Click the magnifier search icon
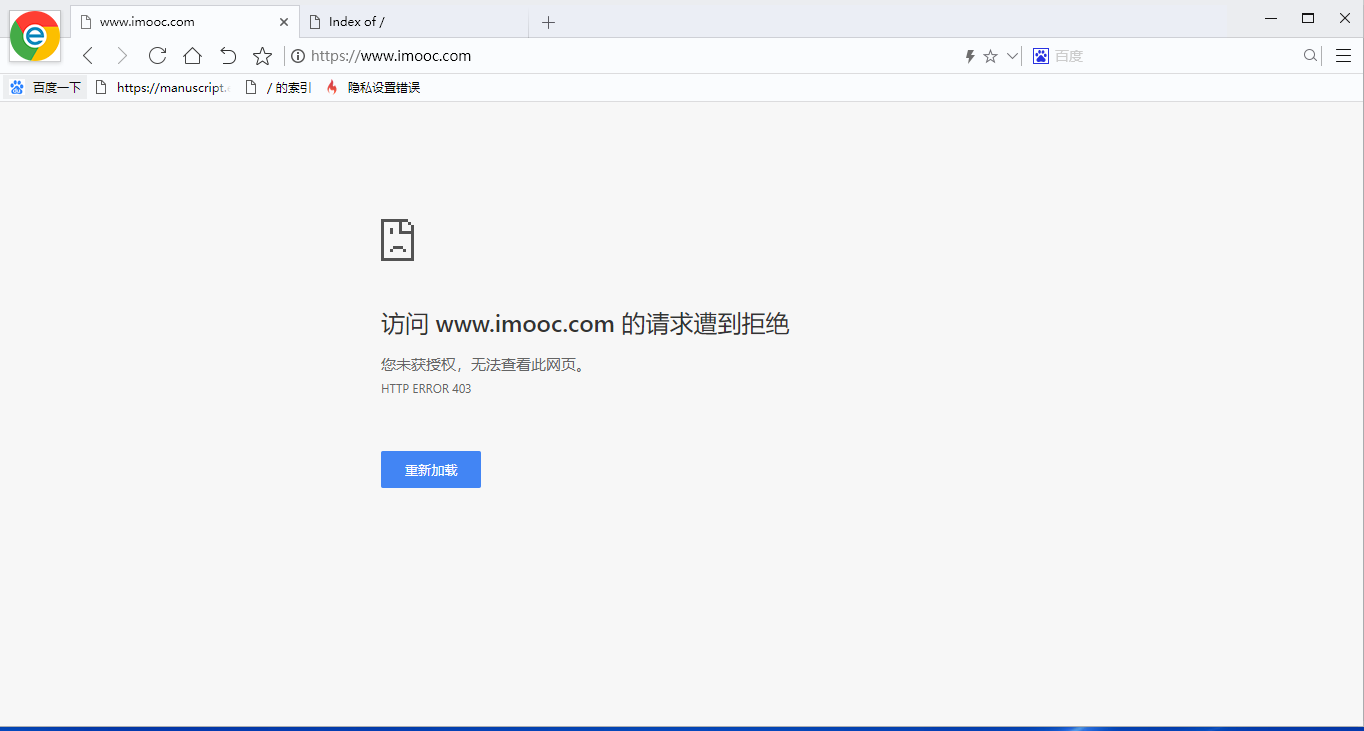1364x731 pixels. (x=1310, y=56)
